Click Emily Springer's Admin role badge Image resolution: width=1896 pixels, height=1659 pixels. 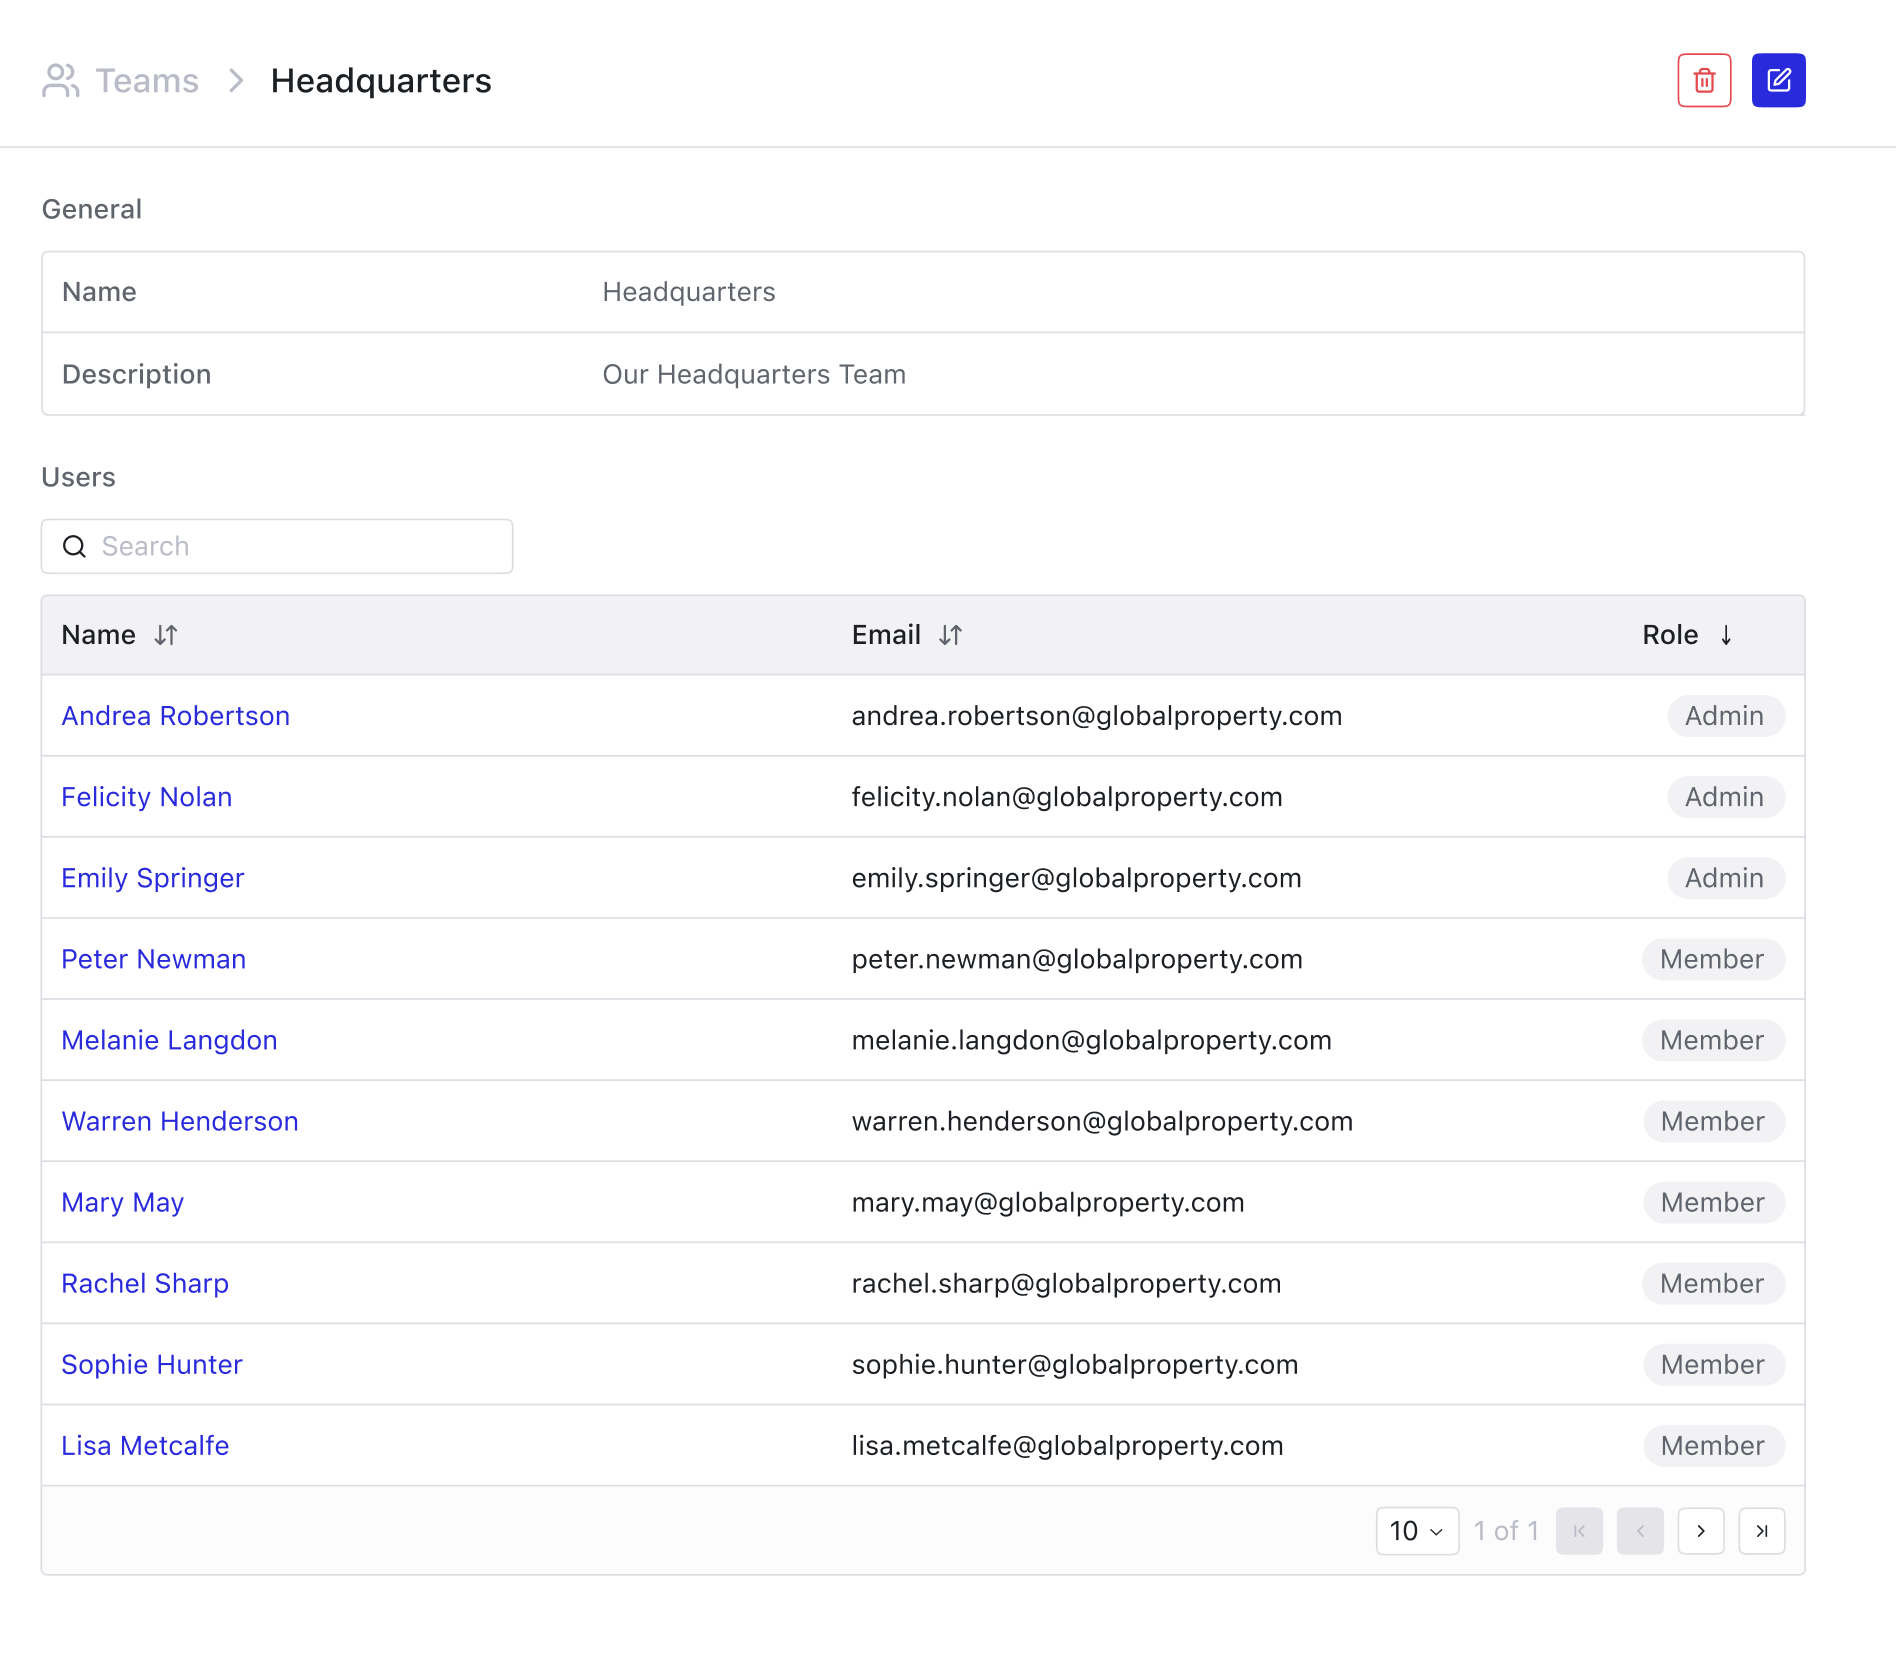point(1724,878)
